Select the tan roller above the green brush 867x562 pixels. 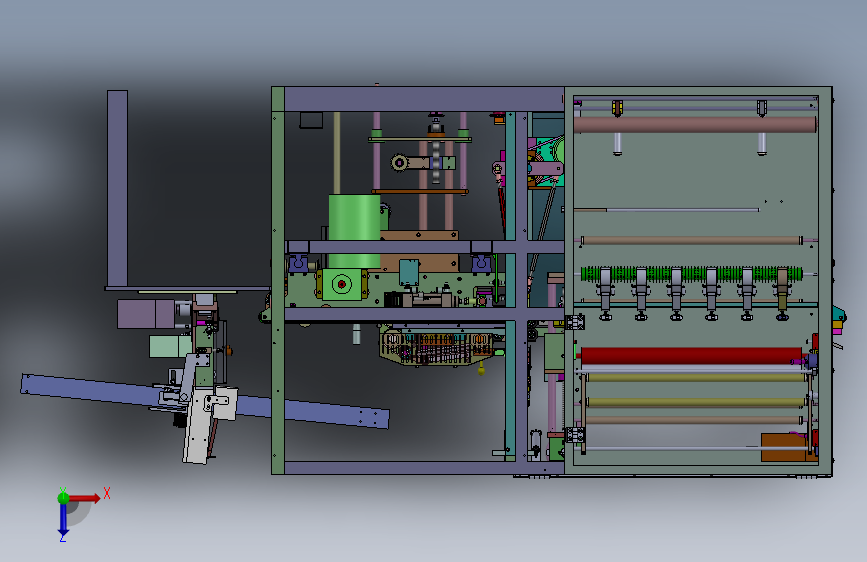pos(691,240)
